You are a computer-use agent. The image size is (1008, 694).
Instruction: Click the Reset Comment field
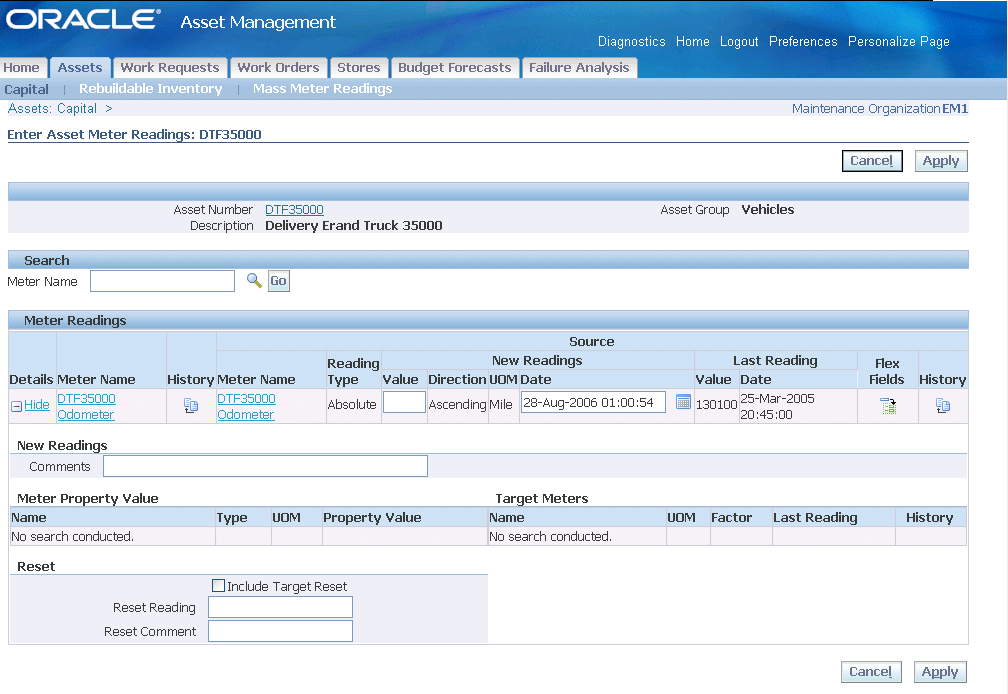click(280, 631)
